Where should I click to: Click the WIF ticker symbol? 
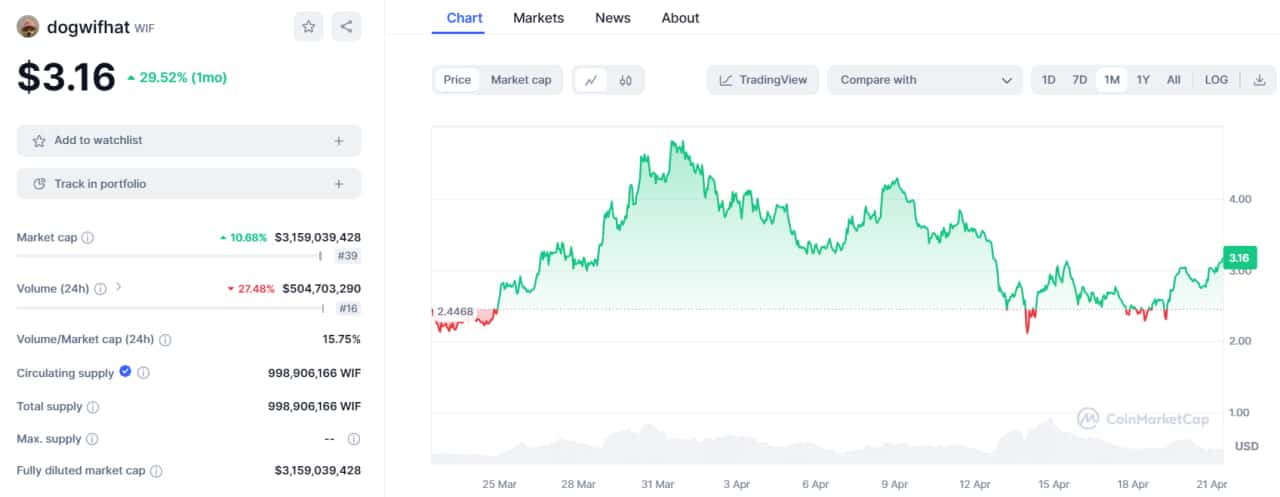click(145, 28)
